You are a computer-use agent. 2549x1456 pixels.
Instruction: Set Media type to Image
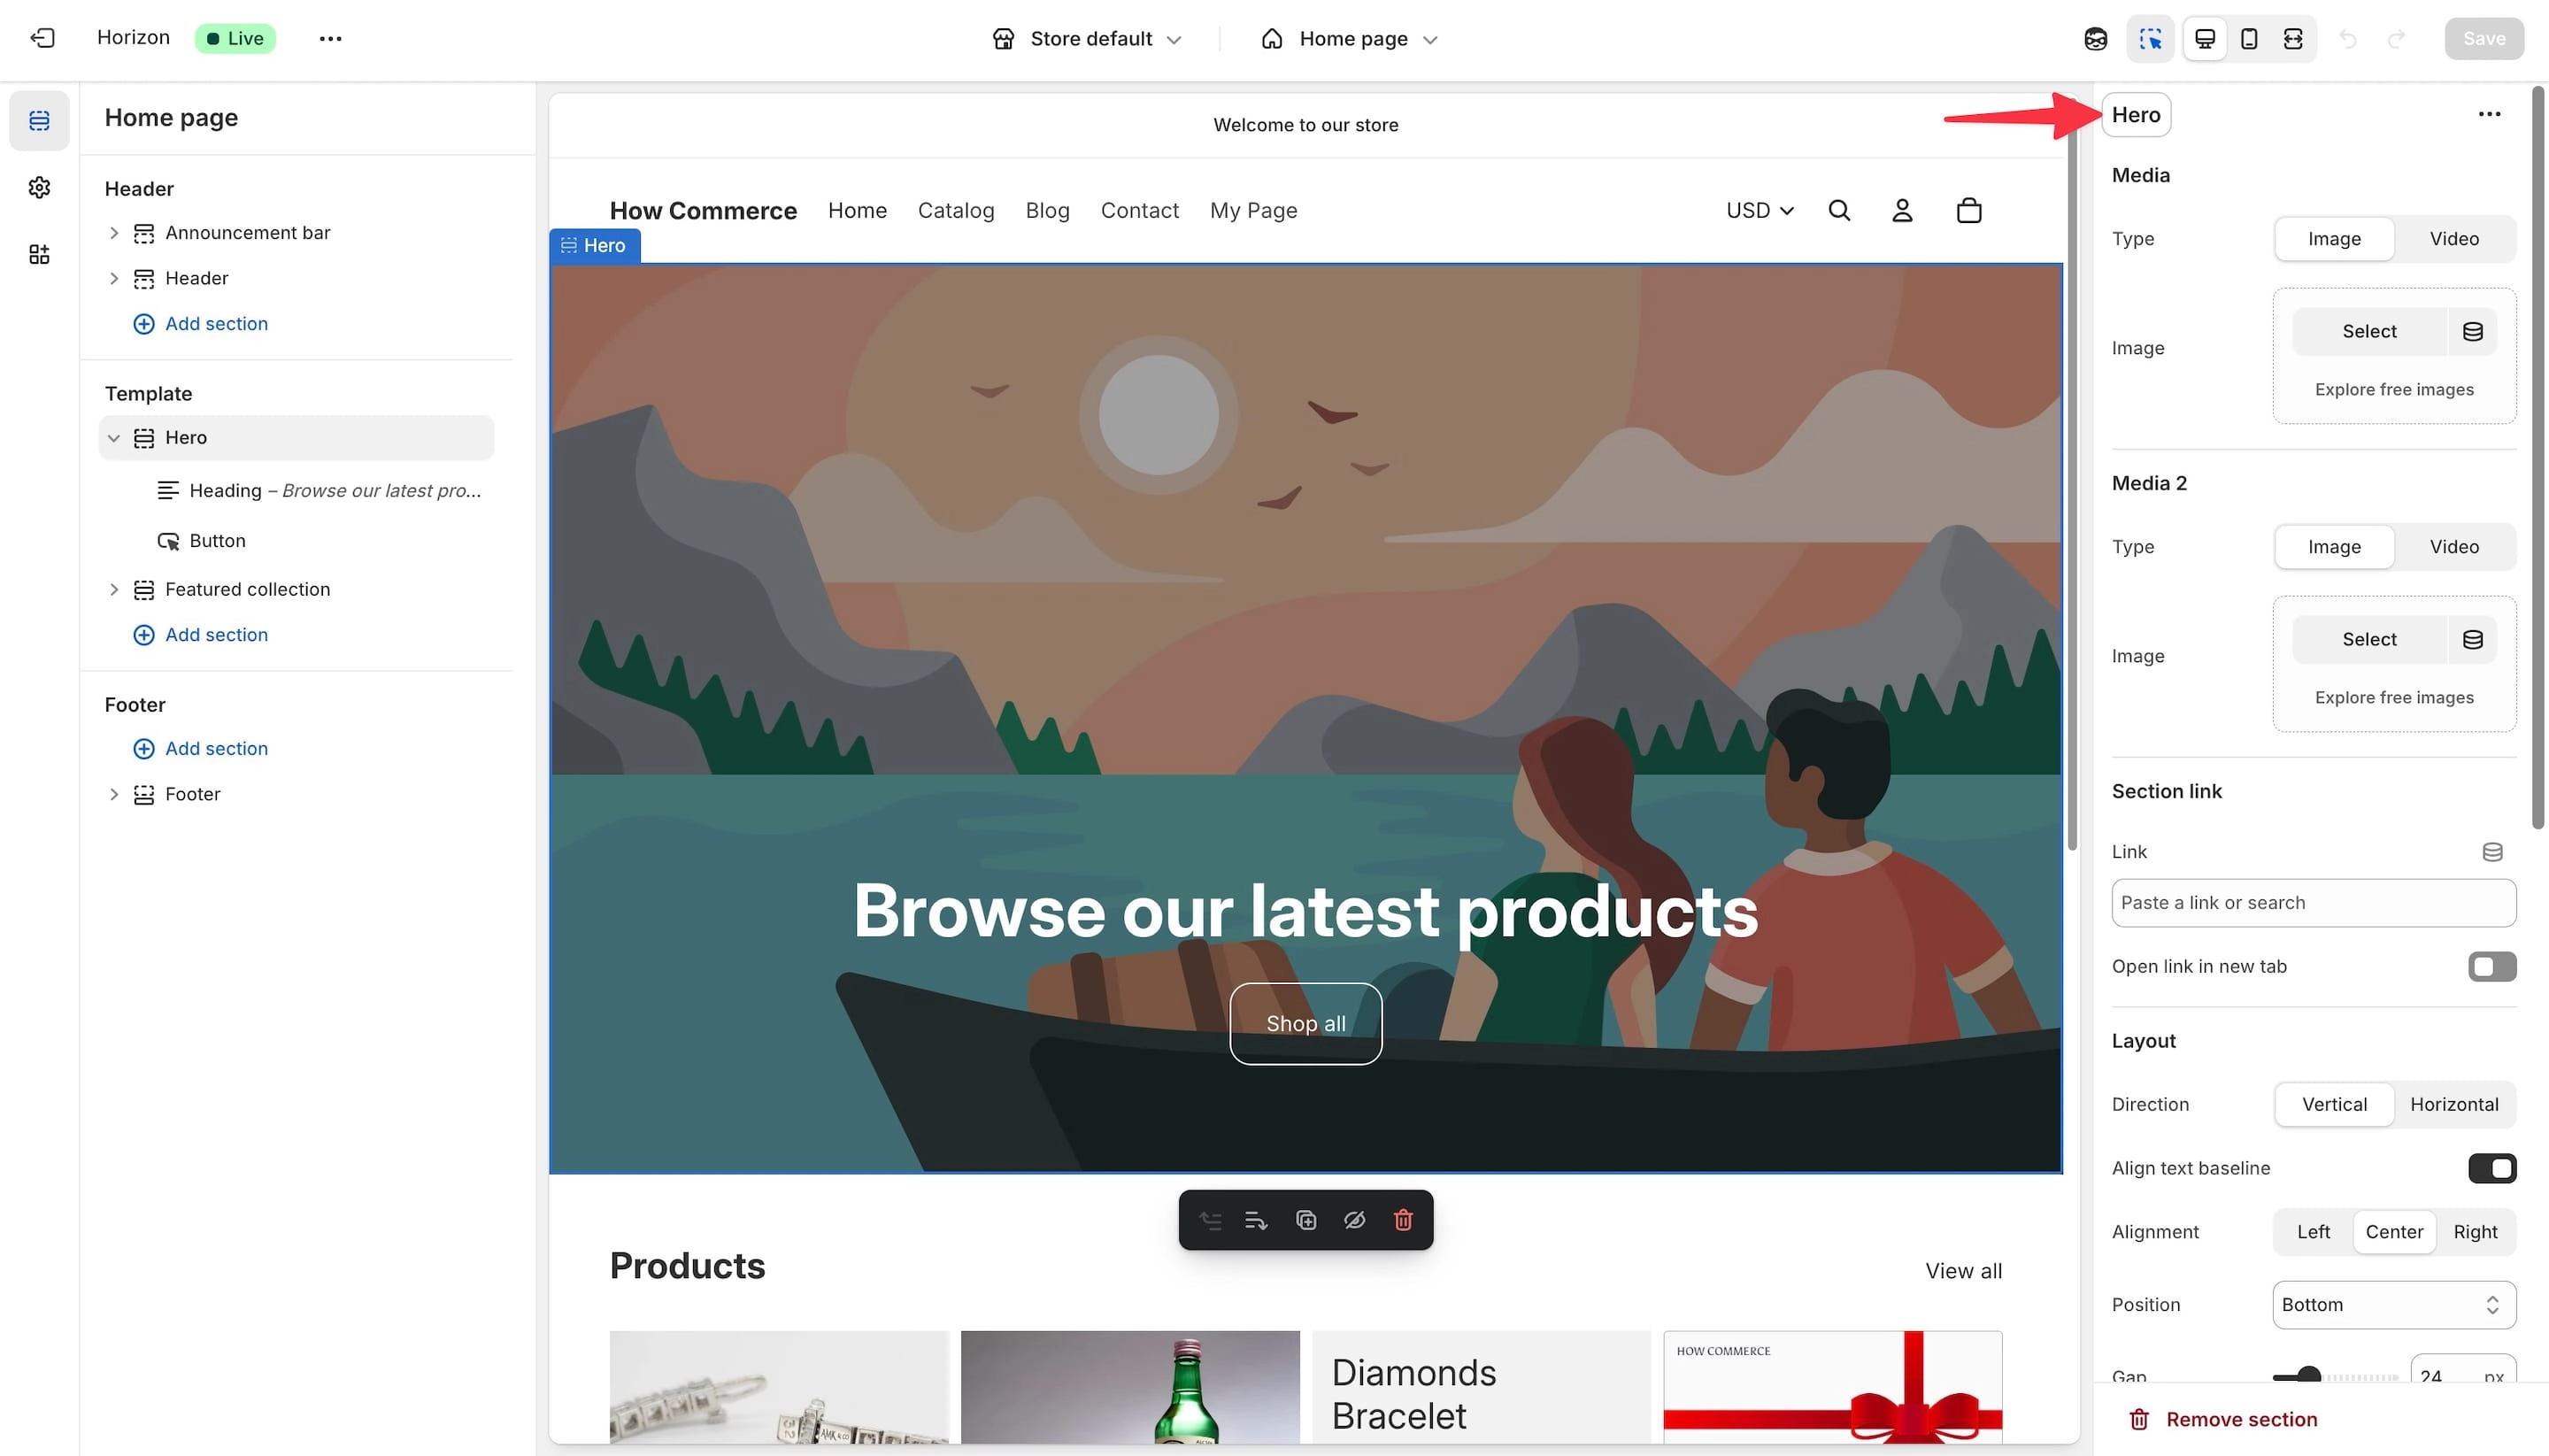click(2334, 239)
